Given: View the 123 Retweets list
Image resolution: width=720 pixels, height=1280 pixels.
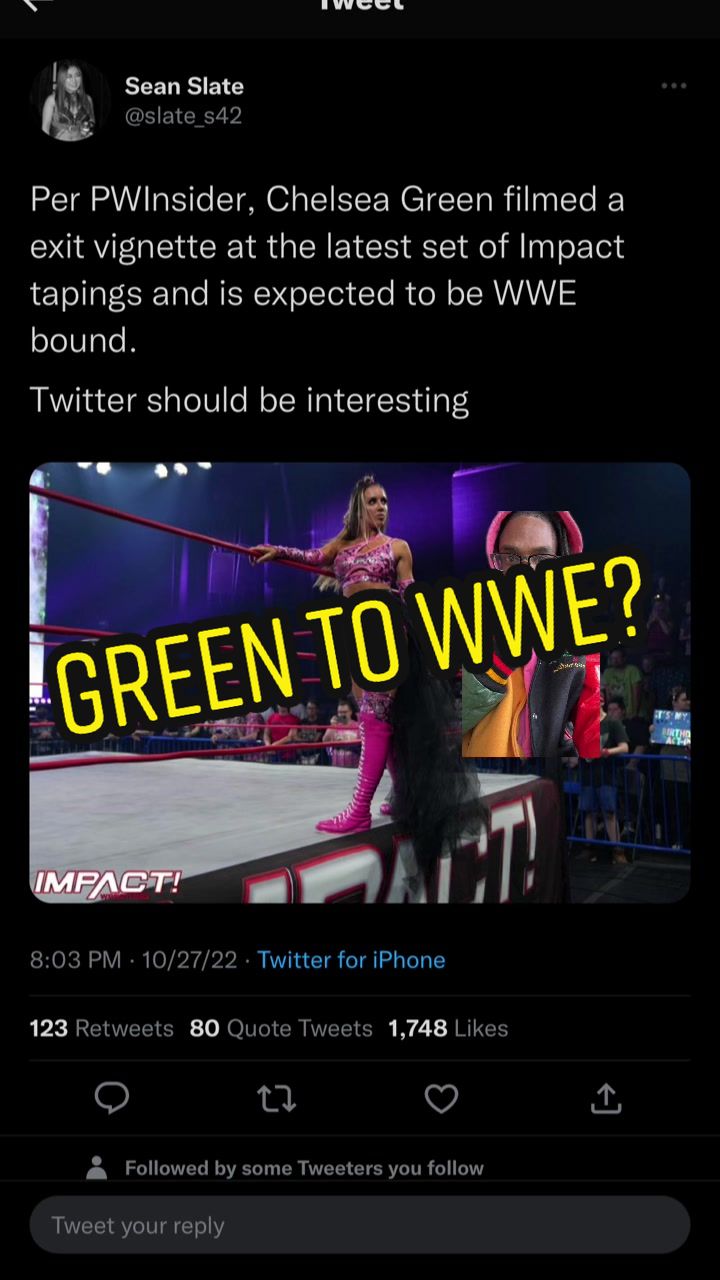Looking at the screenshot, I should click(101, 1028).
